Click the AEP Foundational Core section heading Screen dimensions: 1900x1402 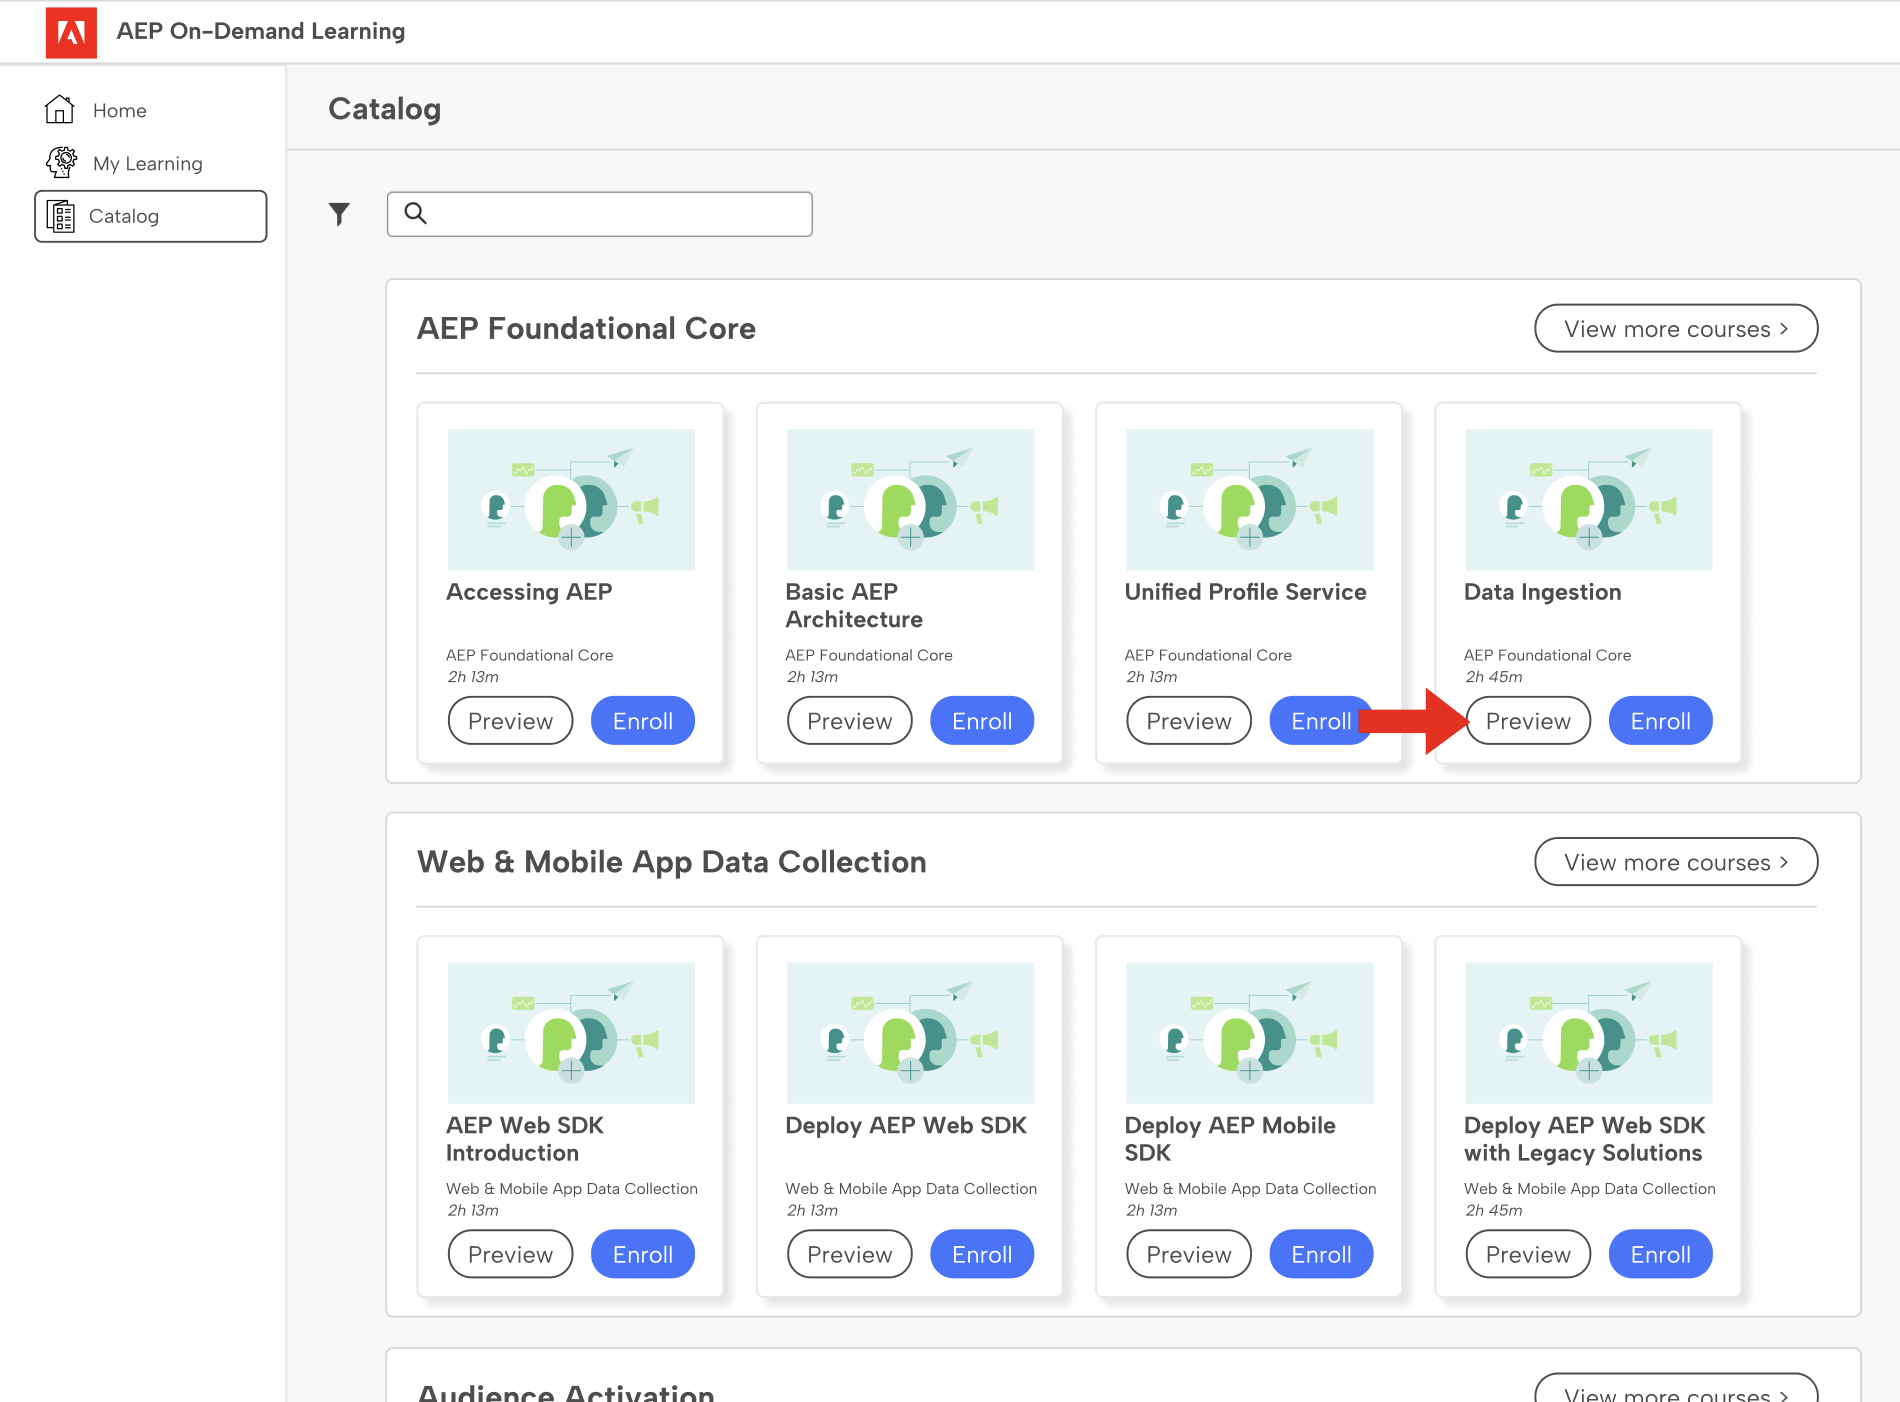point(586,329)
